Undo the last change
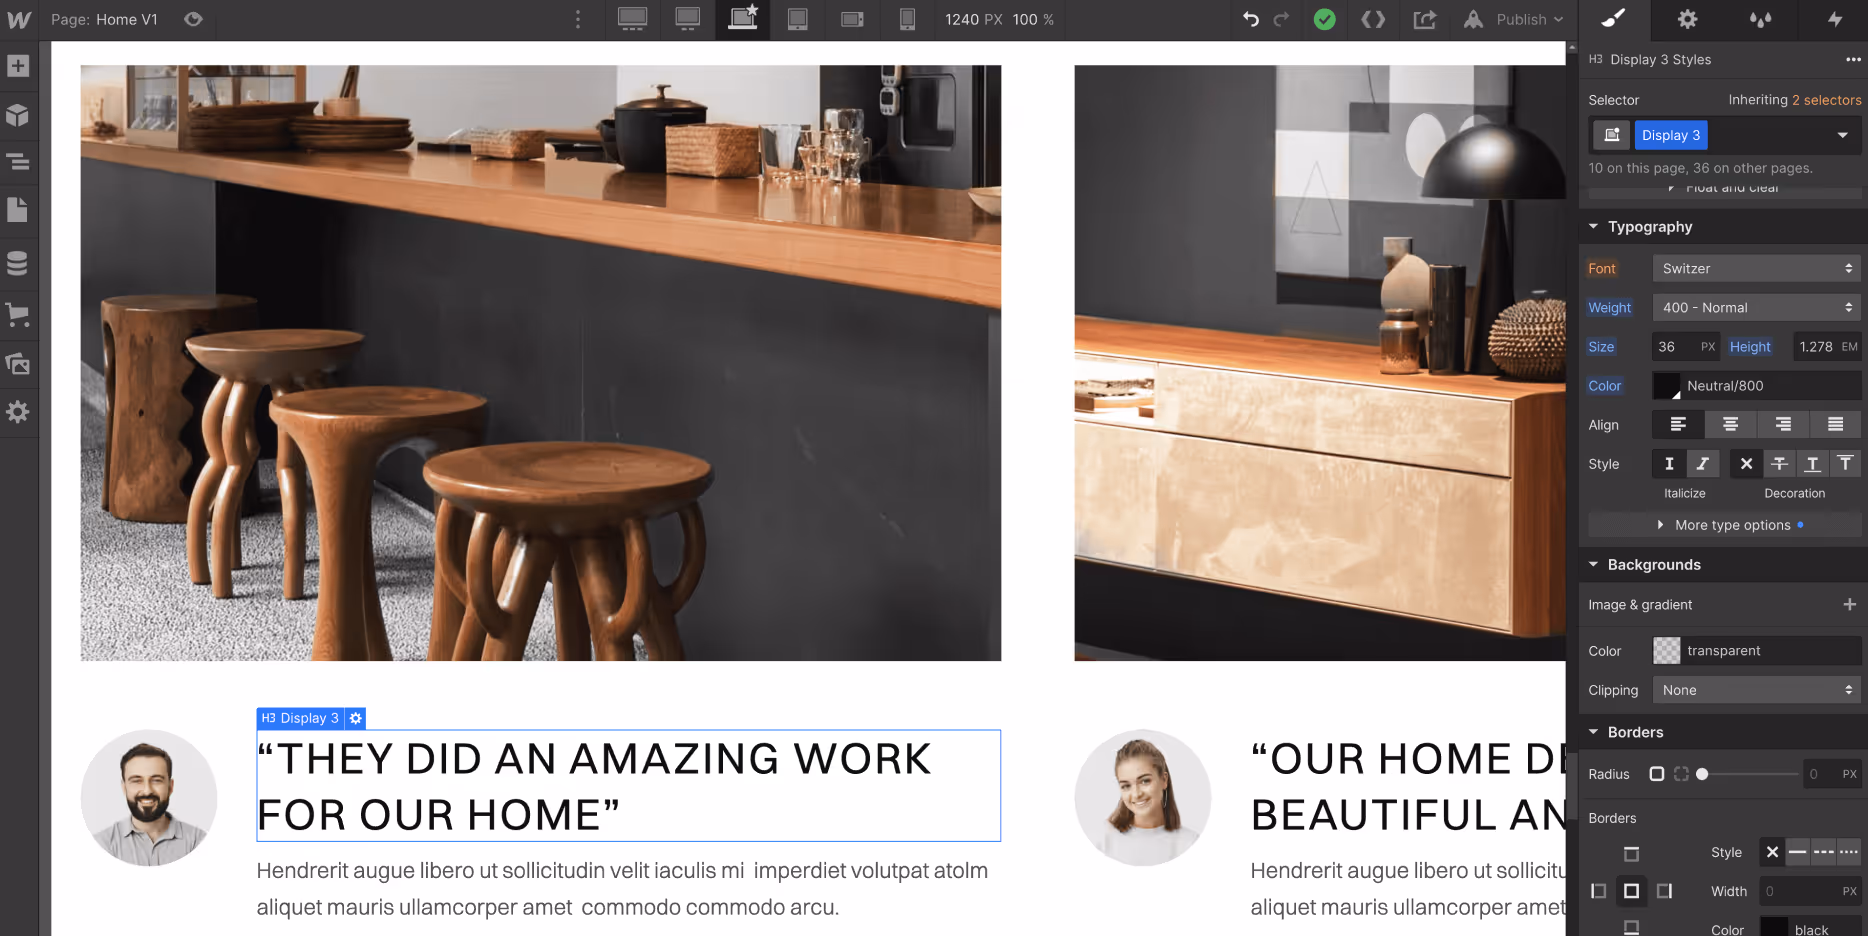The height and width of the screenshot is (936, 1868). [1251, 19]
